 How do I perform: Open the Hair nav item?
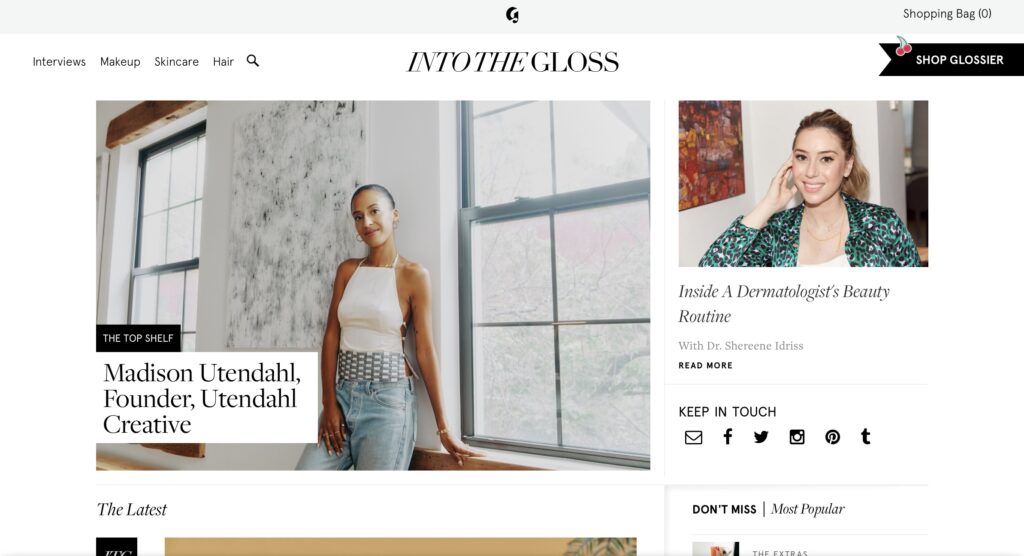pyautogui.click(x=223, y=61)
